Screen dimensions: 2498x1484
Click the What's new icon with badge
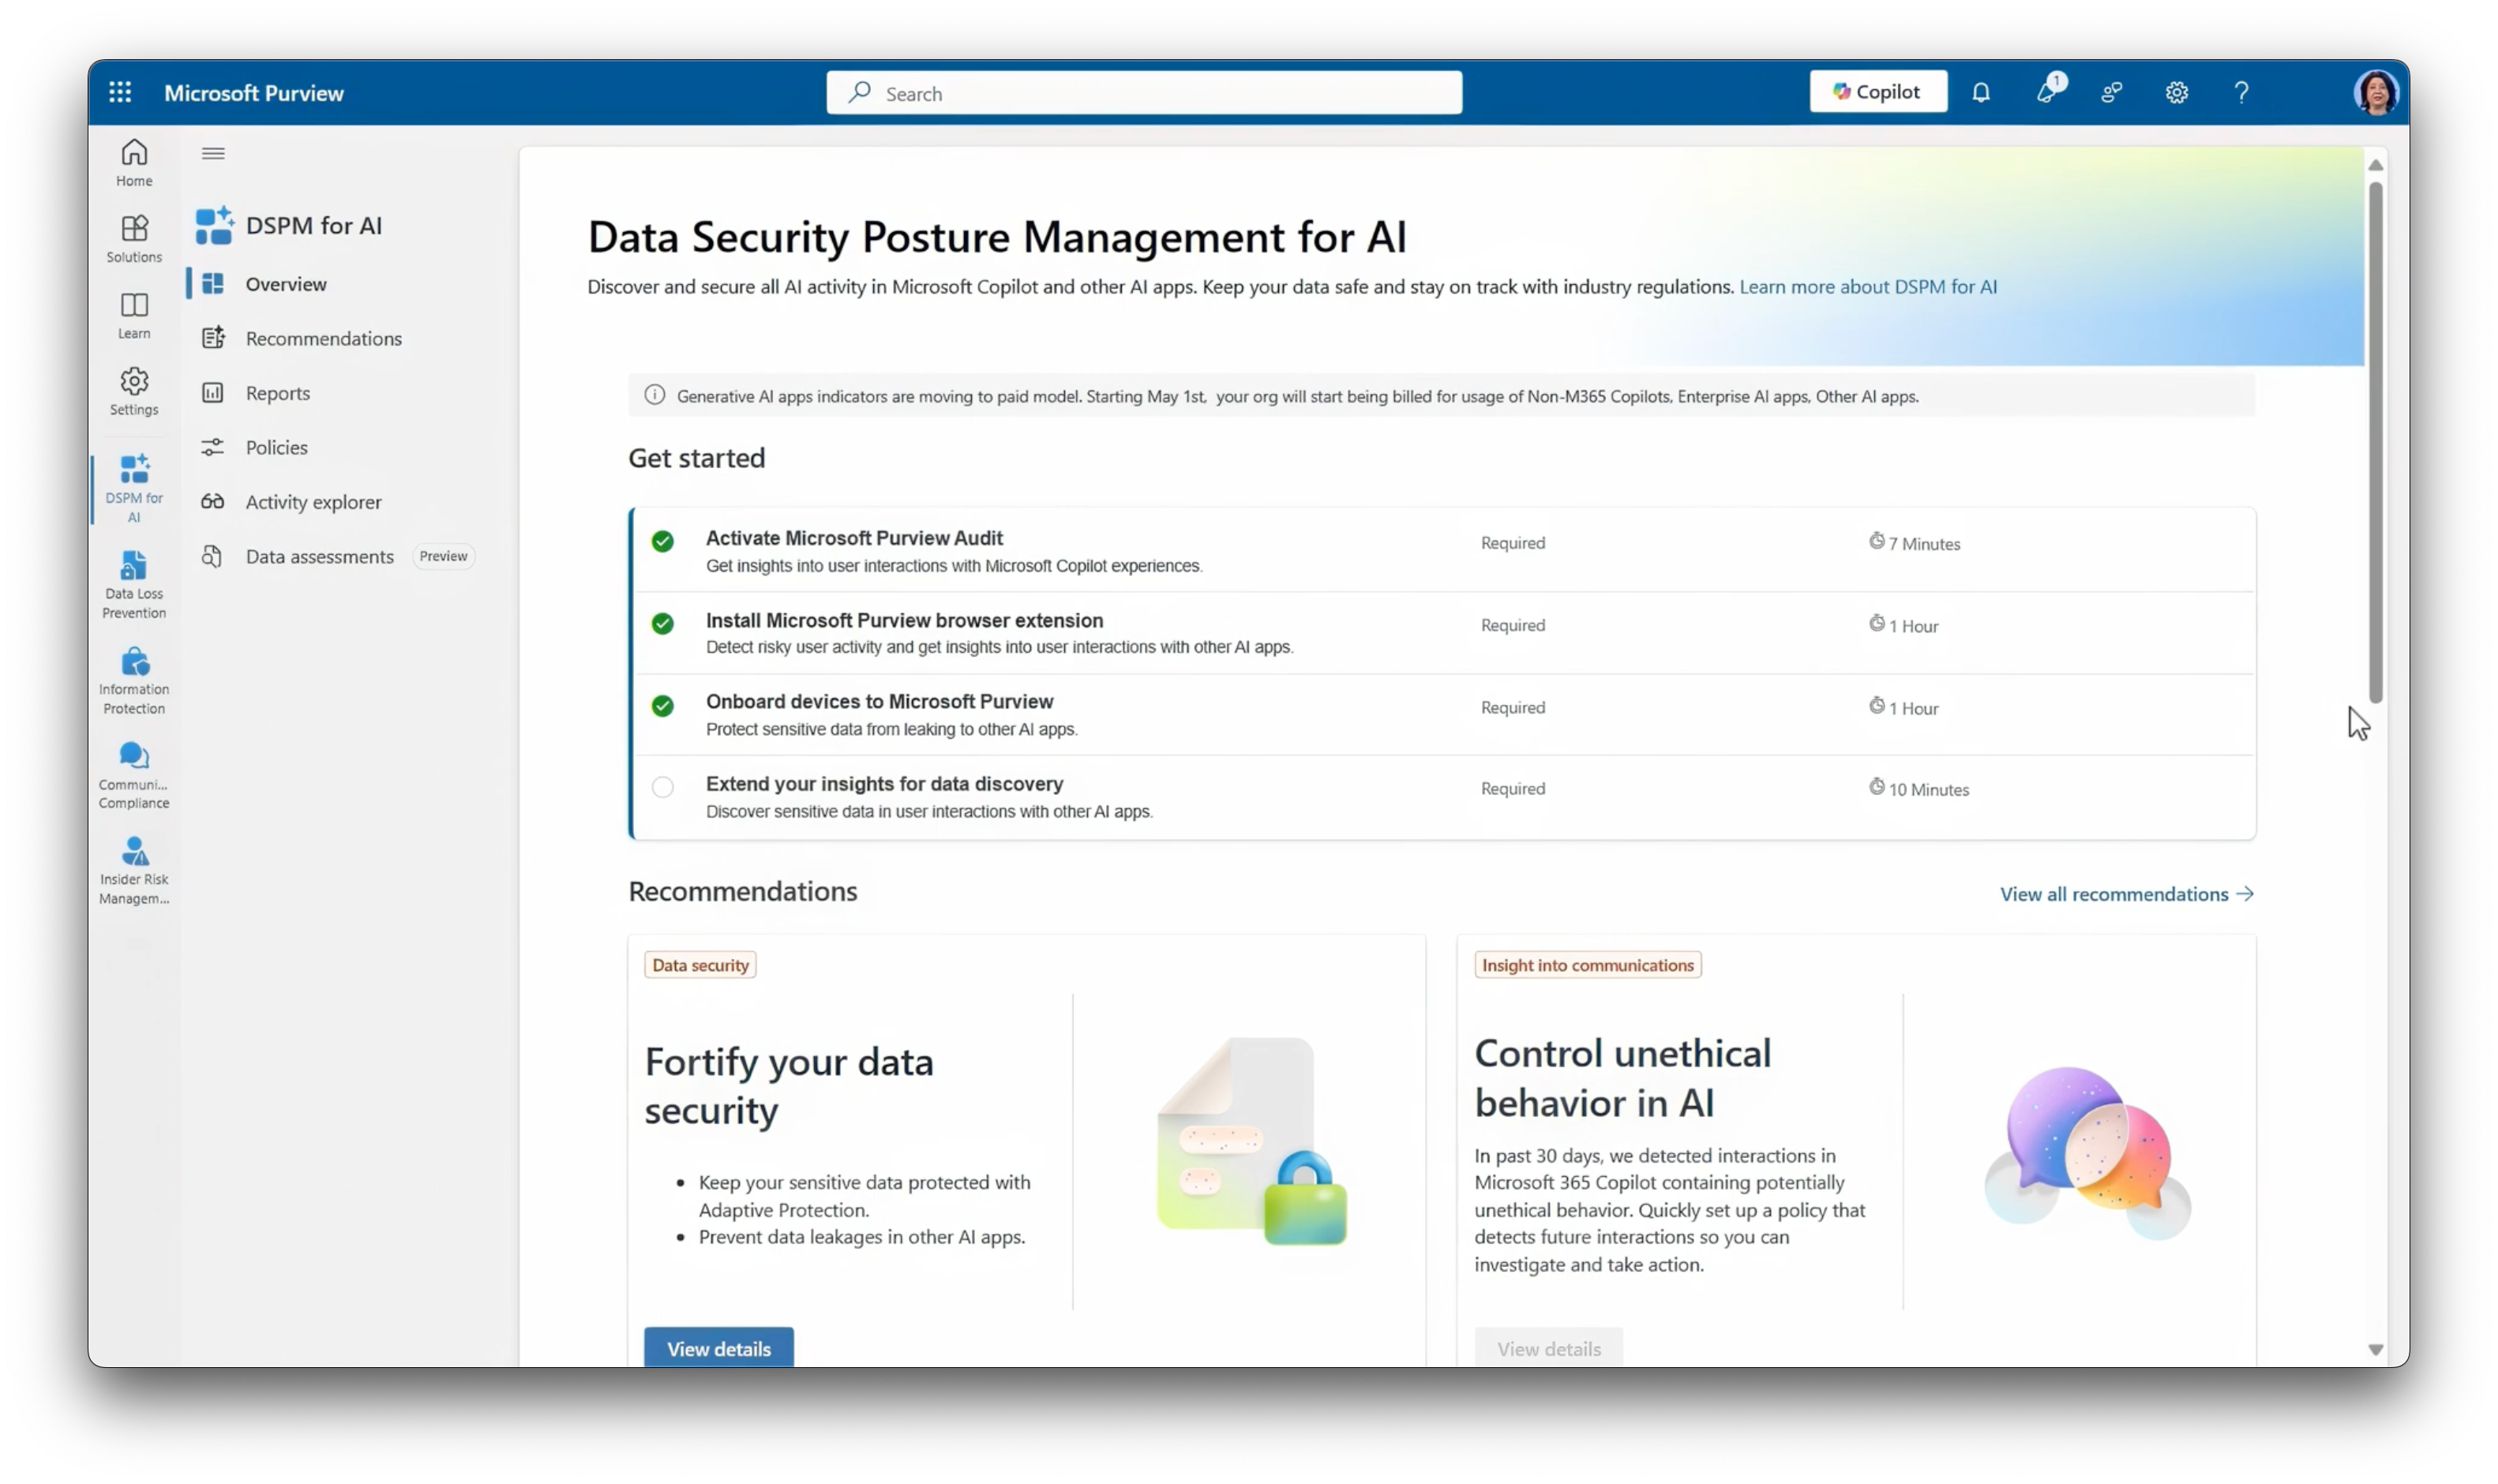point(2046,93)
